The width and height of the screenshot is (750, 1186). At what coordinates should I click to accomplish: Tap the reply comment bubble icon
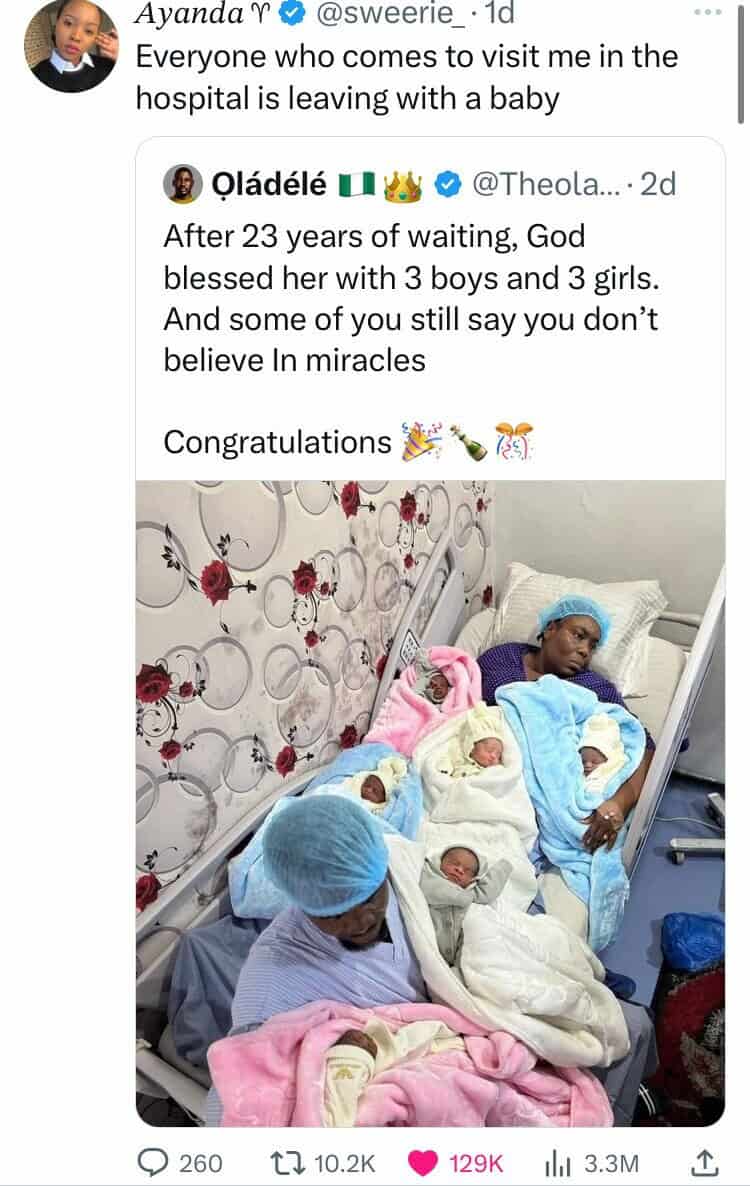[152, 1162]
